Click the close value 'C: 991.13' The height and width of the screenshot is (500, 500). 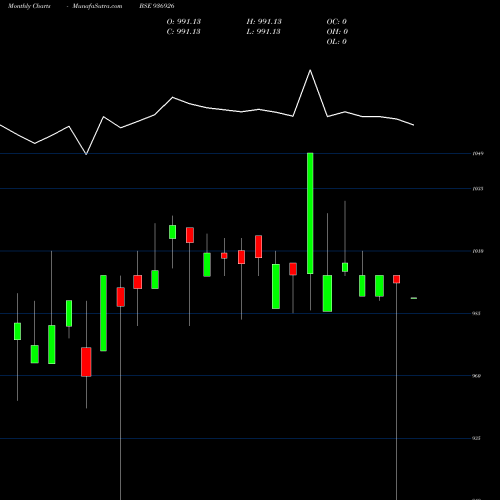pyautogui.click(x=184, y=31)
